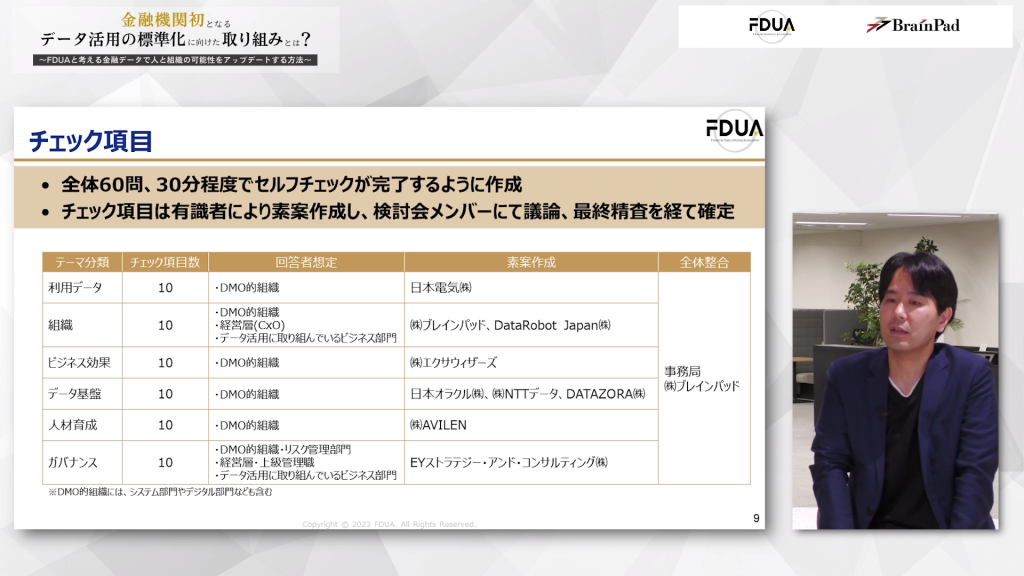The height and width of the screenshot is (576, 1024).
Task: Click the dark subtitle bar mentioning FDUA
Action: [x=175, y=60]
